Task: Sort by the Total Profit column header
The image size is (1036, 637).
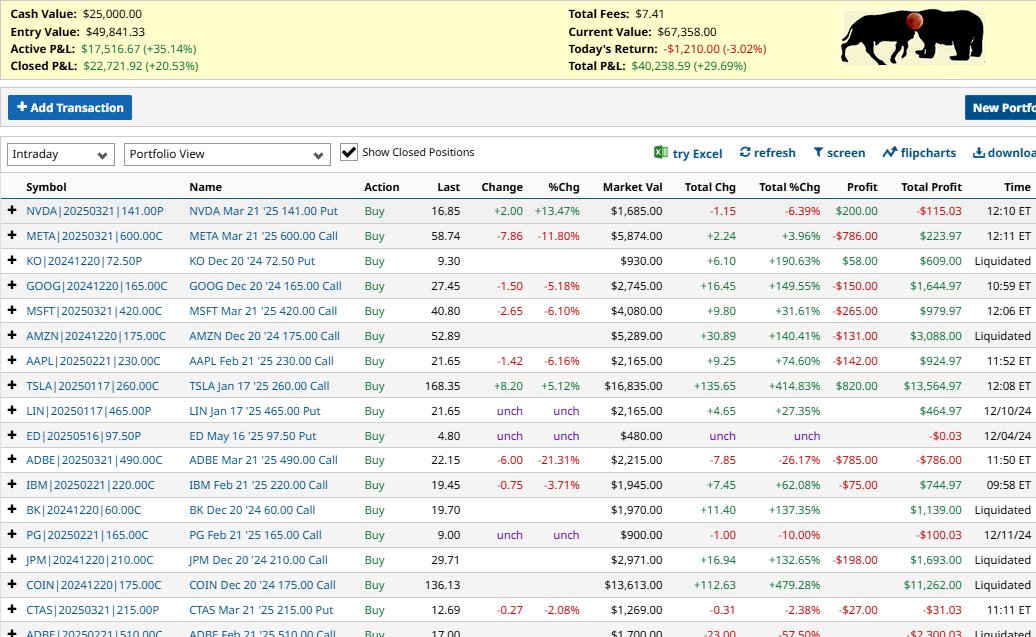Action: [x=931, y=187]
